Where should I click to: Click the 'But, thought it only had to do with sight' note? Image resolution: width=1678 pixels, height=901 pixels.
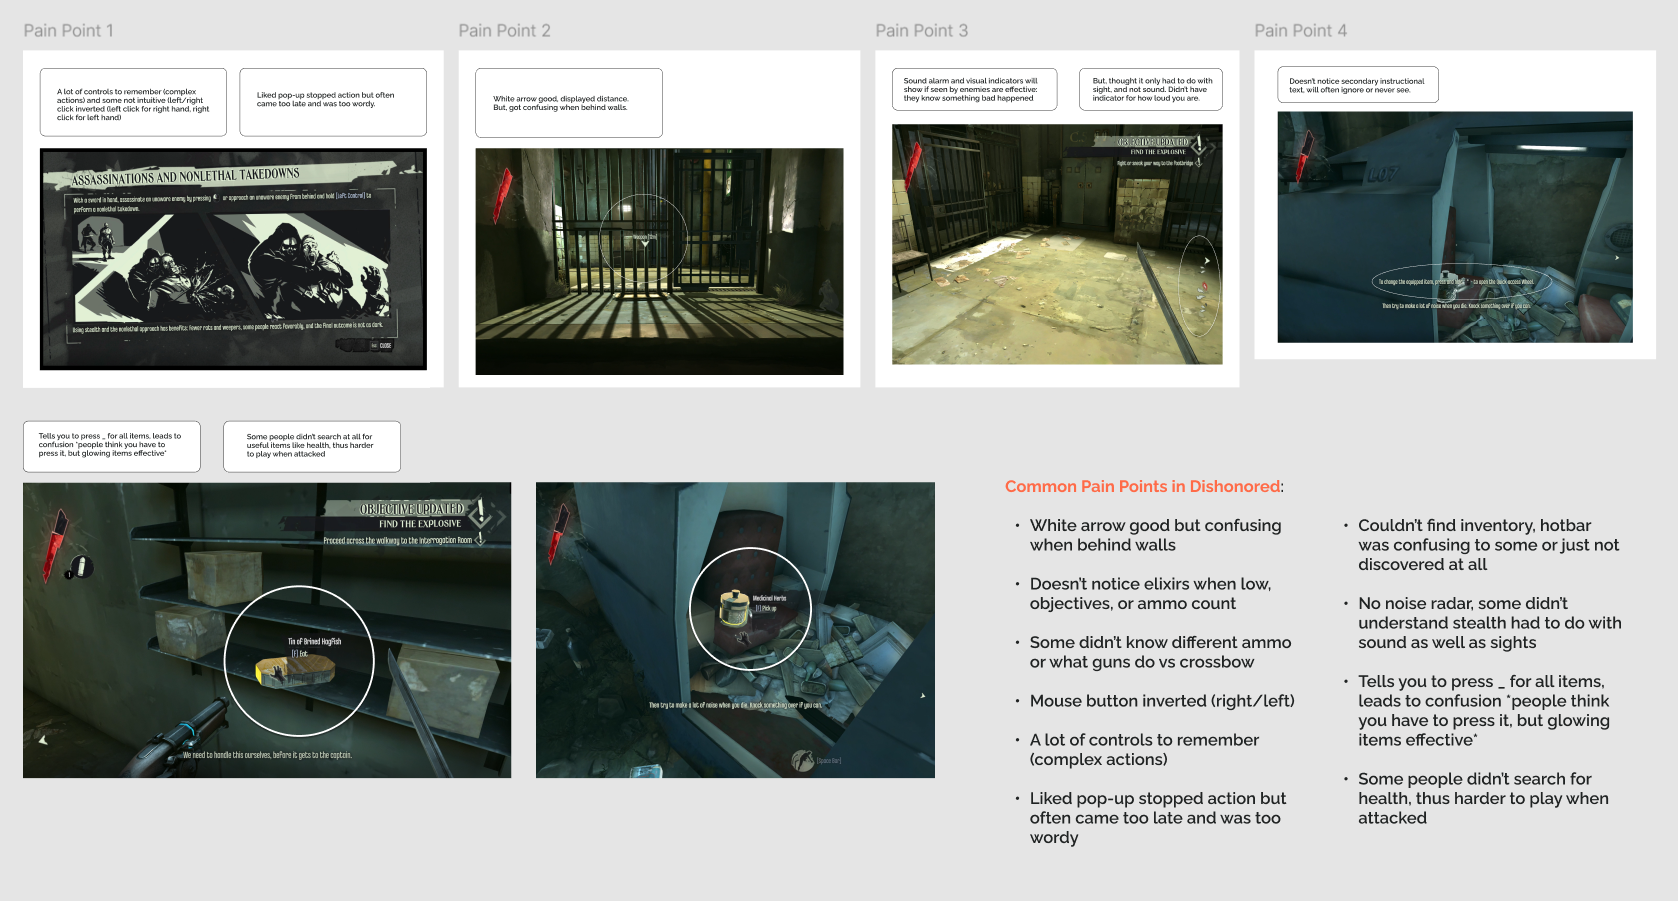[x=1151, y=89]
